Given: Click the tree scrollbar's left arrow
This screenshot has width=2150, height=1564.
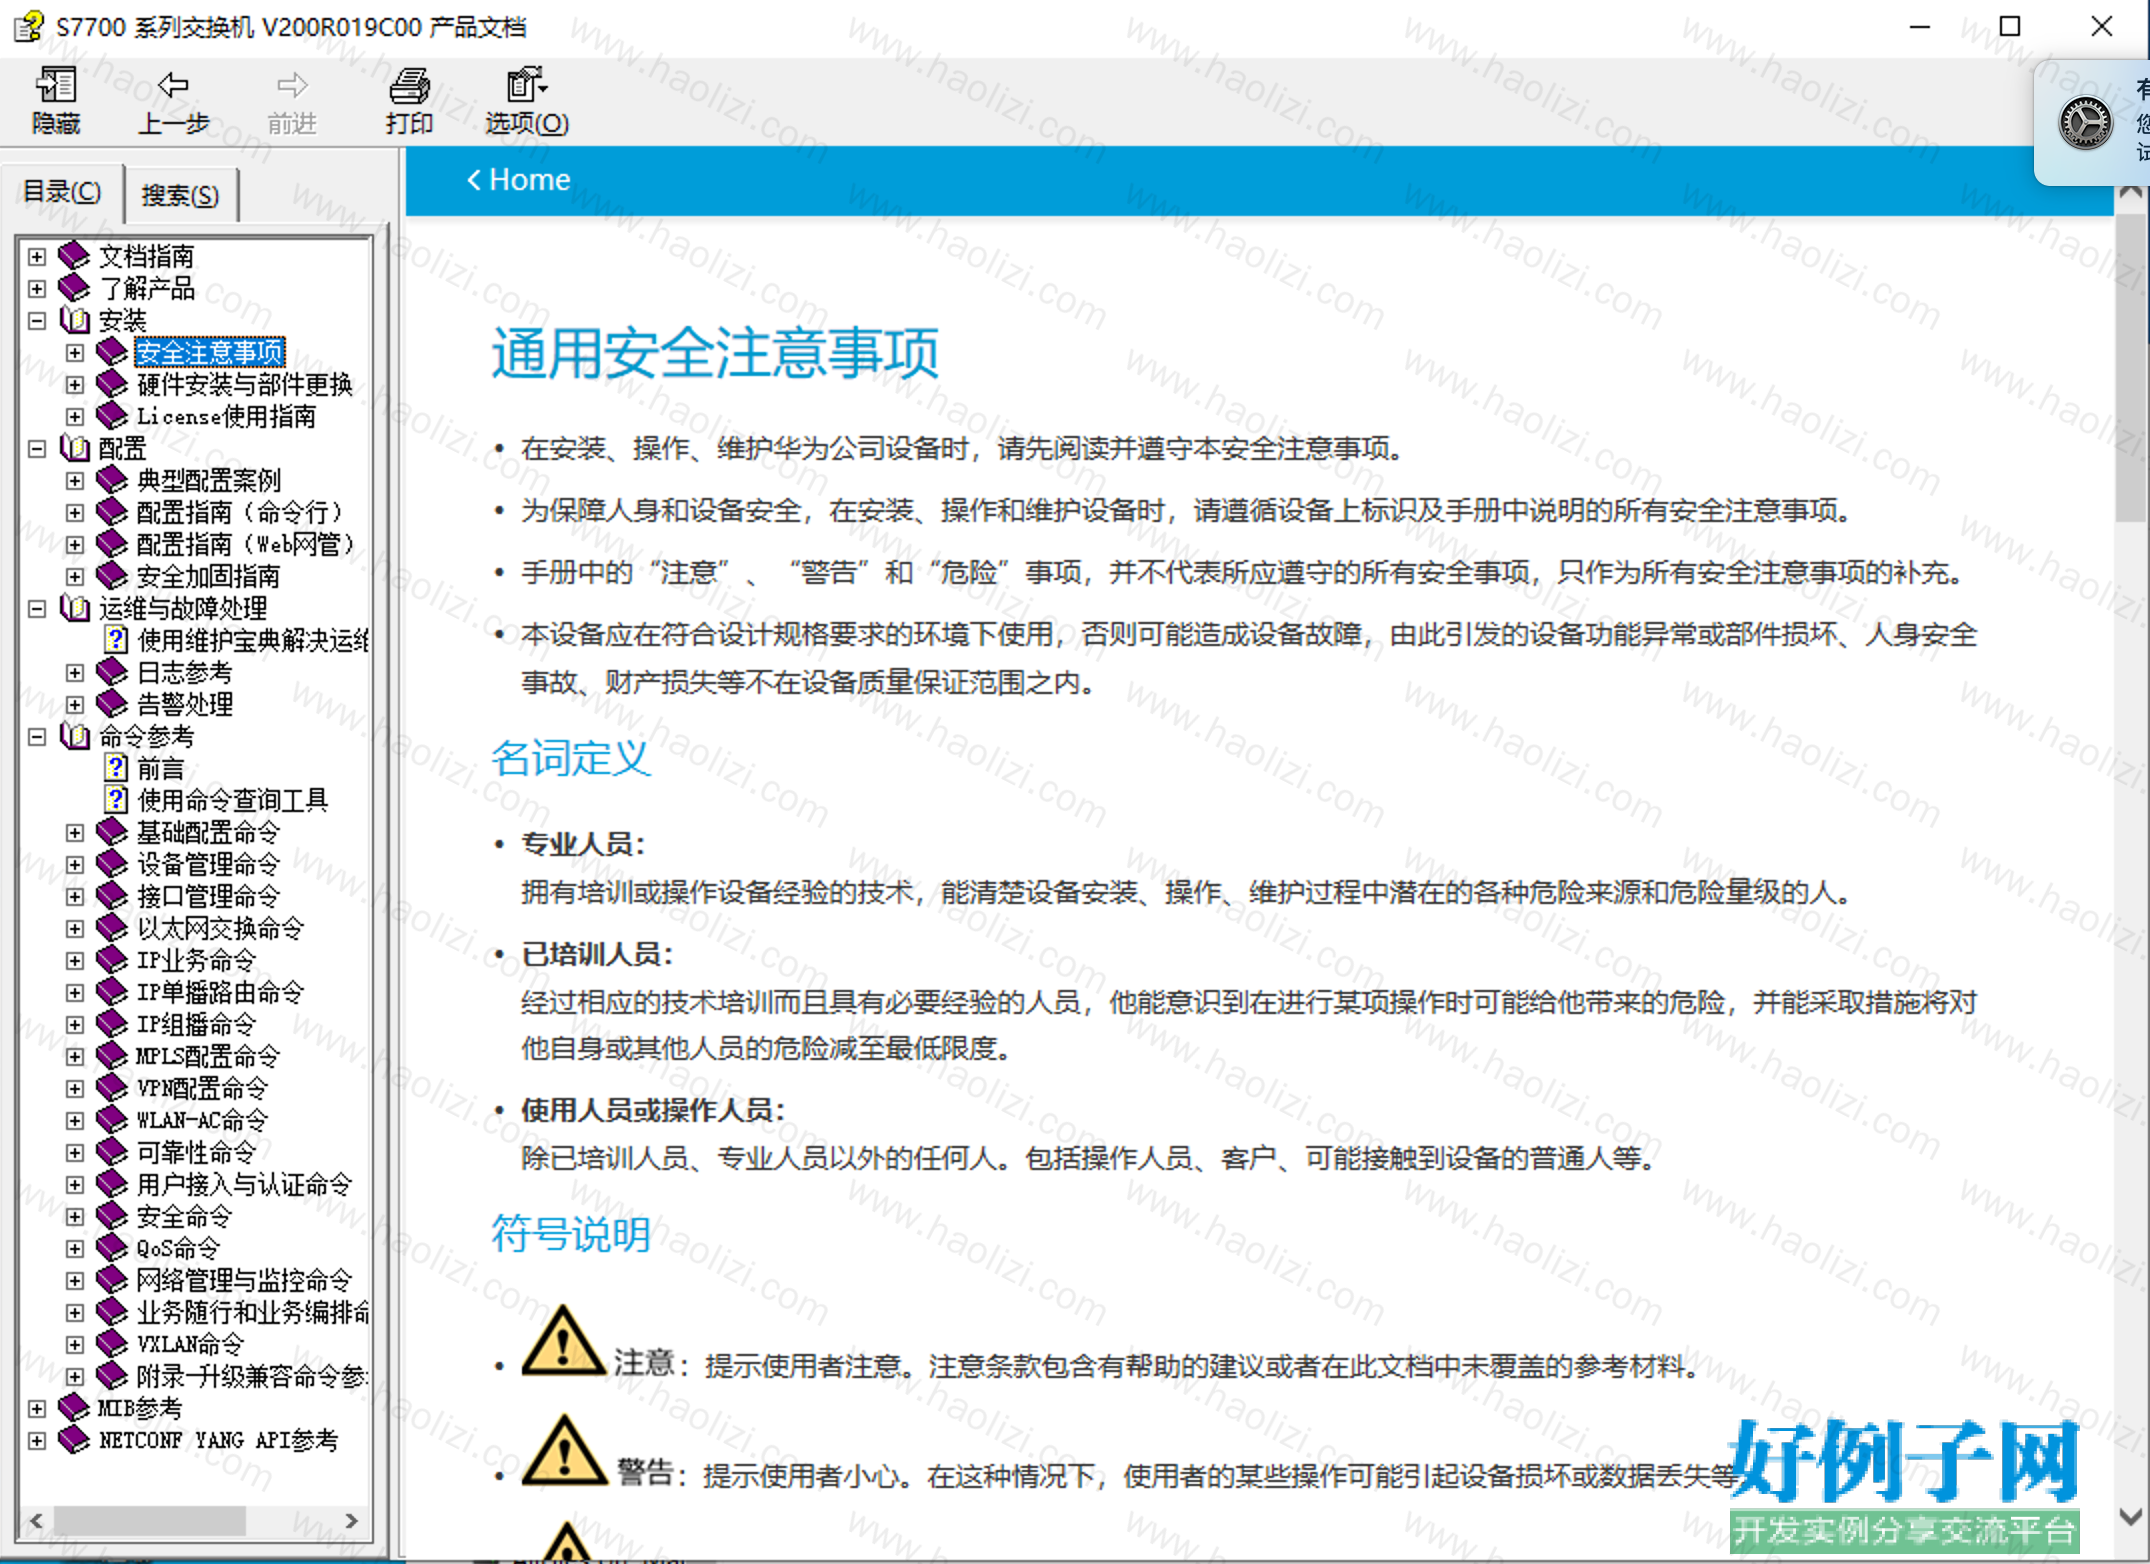Looking at the screenshot, I should (x=36, y=1520).
